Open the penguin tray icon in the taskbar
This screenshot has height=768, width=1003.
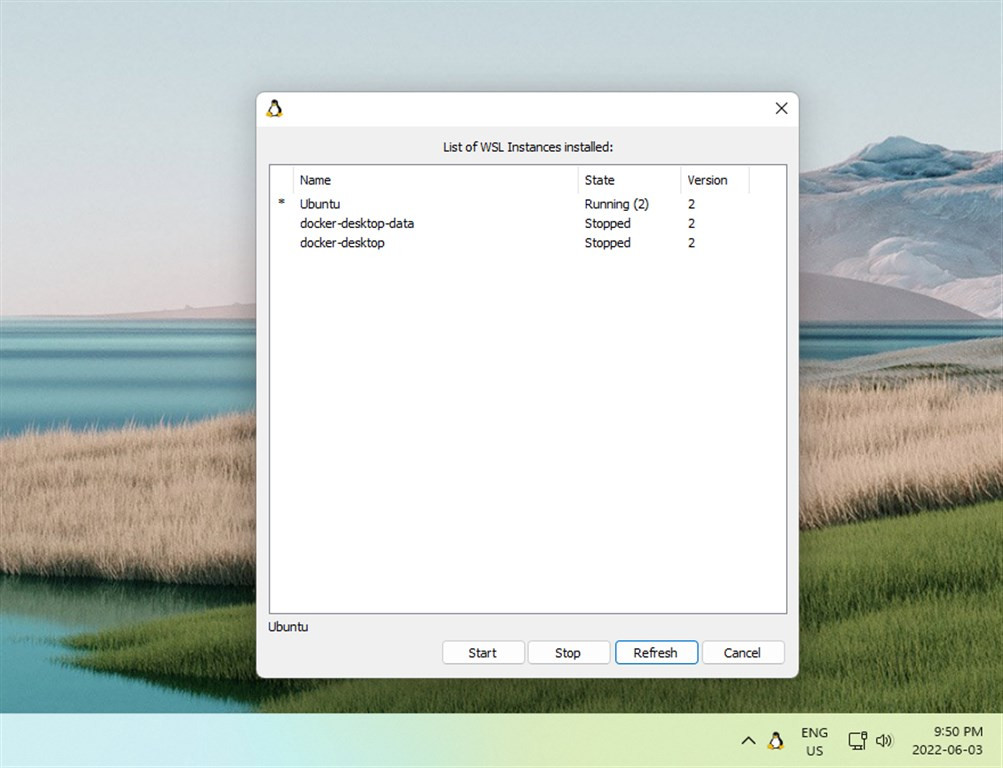coord(776,741)
